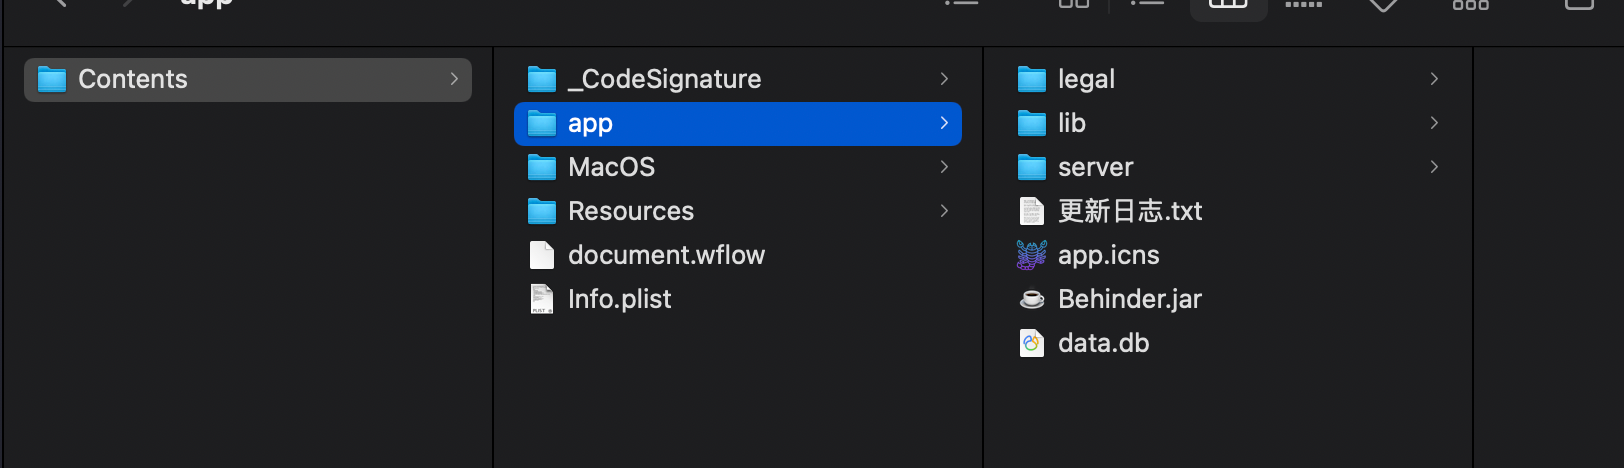Click the 更新日志.txt text file icon
This screenshot has height=468, width=1624.
tap(1032, 211)
